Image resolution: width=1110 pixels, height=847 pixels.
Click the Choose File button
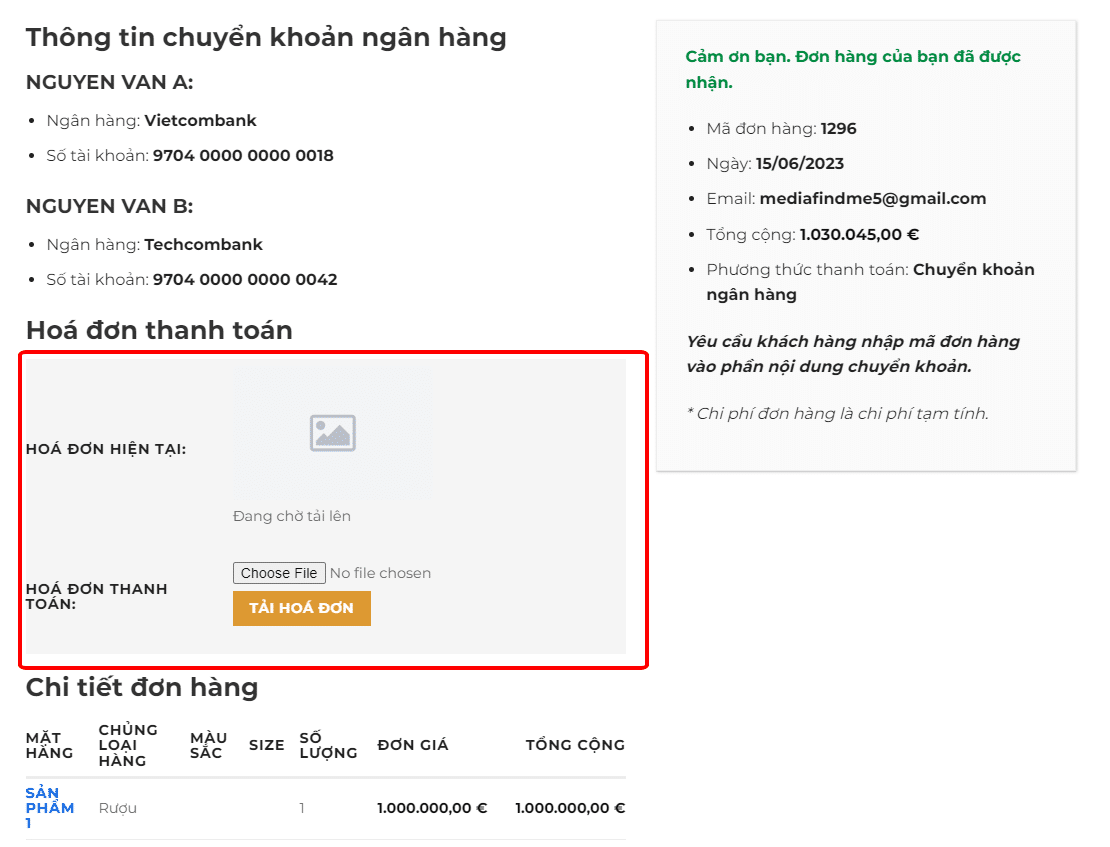click(x=279, y=573)
